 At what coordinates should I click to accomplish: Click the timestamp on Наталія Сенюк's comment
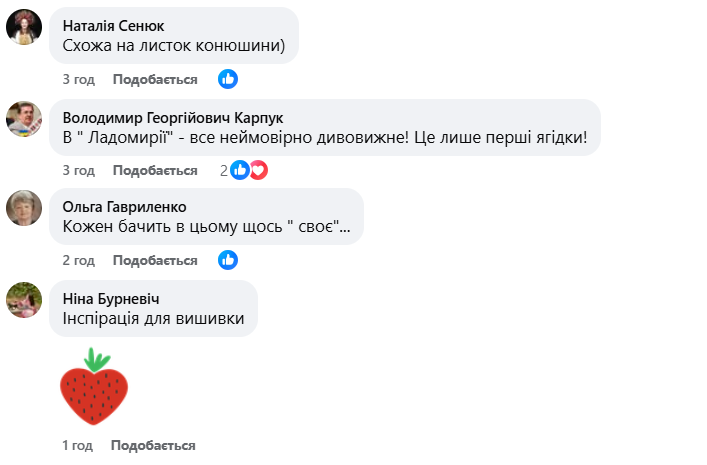(x=78, y=79)
